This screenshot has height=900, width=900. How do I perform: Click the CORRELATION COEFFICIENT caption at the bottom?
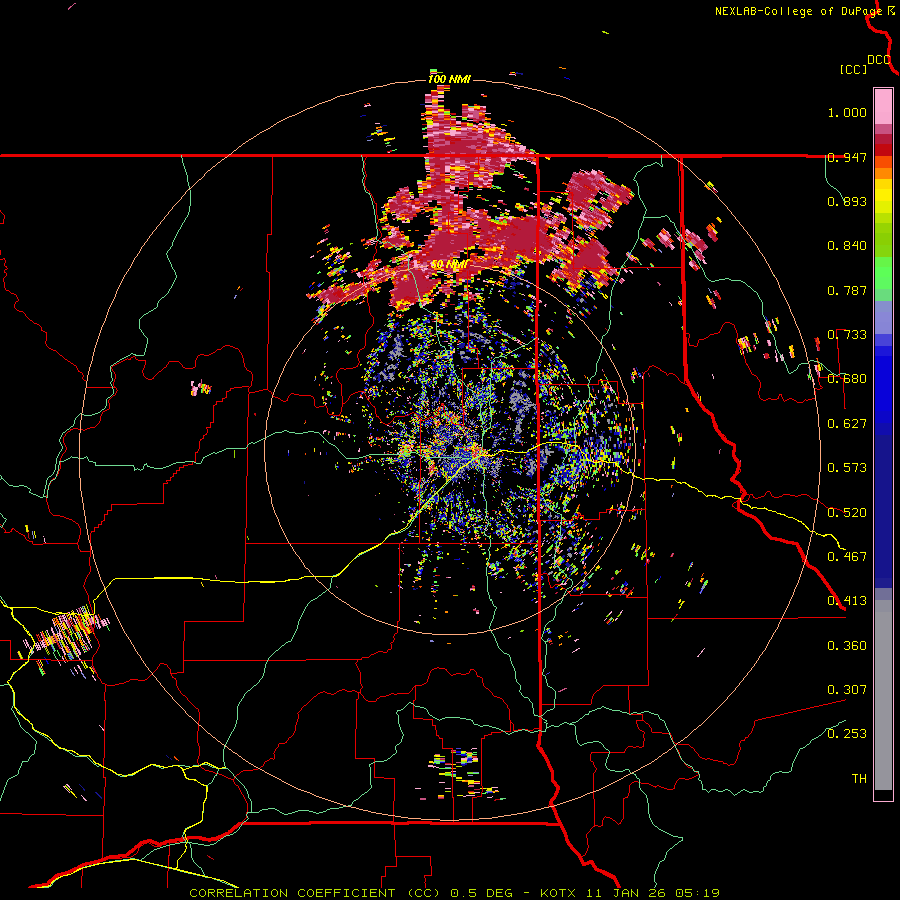coord(454,893)
